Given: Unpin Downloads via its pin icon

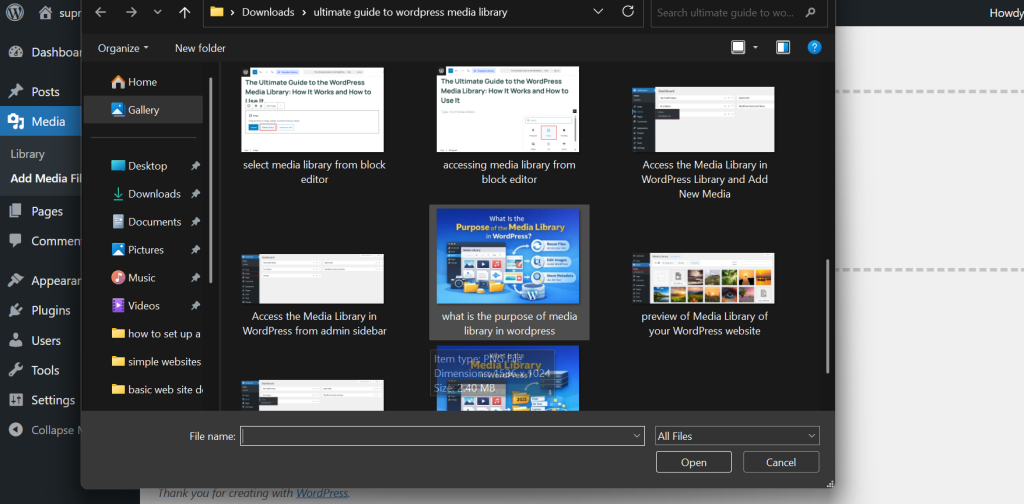Looking at the screenshot, I should [x=195, y=194].
